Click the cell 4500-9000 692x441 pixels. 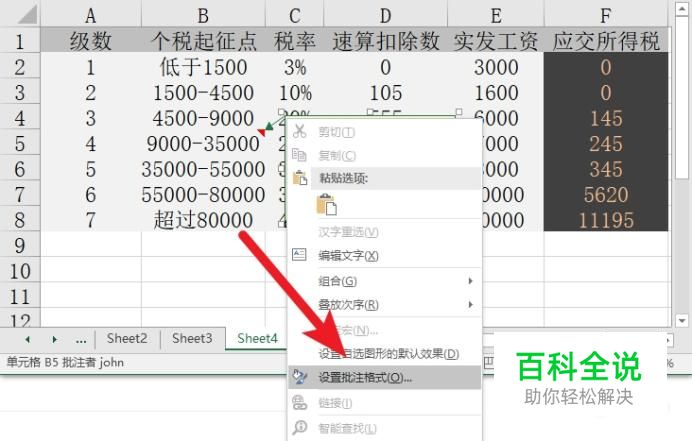[203, 118]
